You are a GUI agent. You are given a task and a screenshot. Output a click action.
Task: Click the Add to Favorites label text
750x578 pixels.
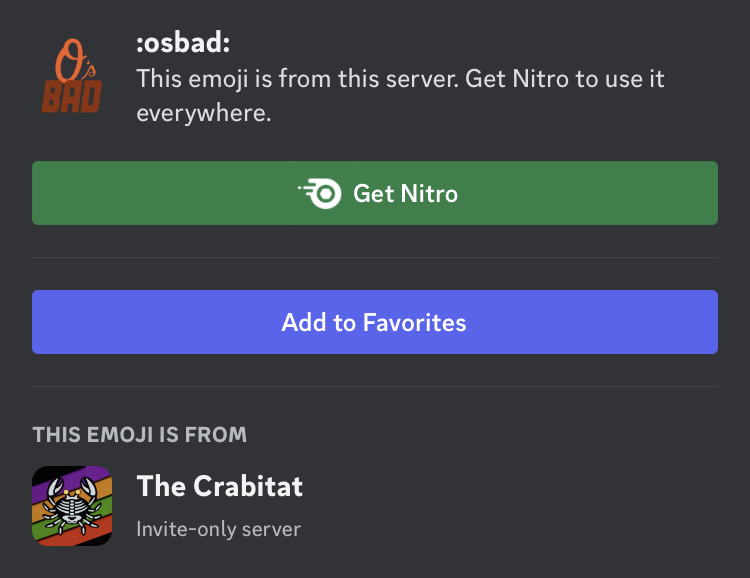(374, 322)
